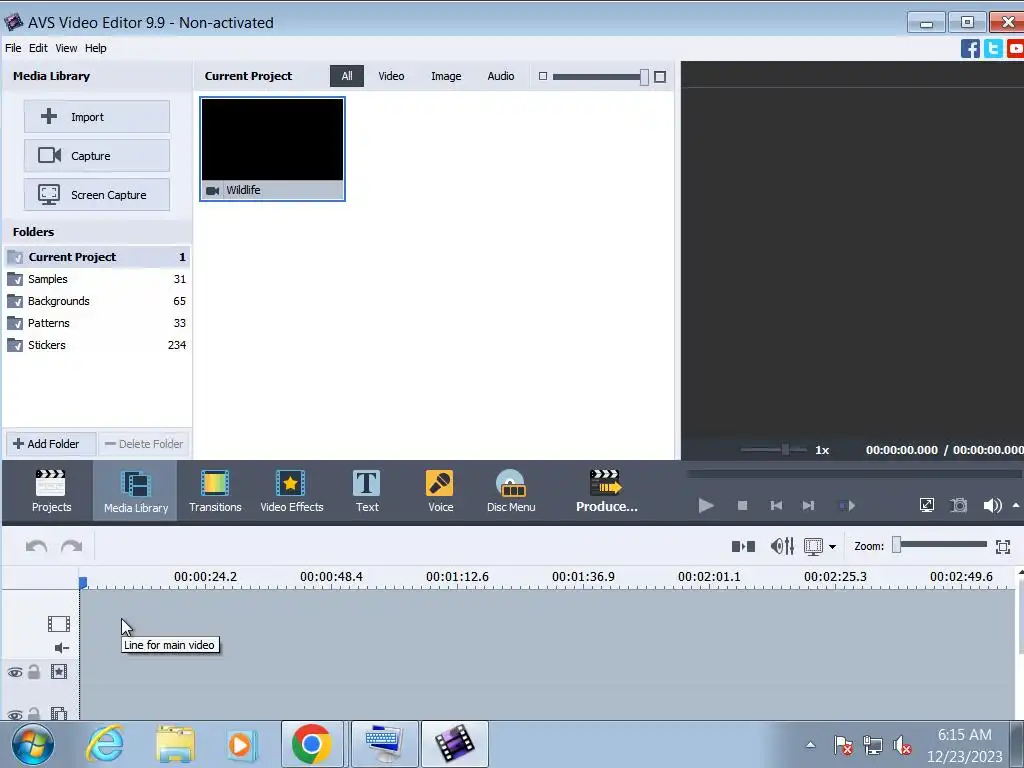Open the Projects panel
Image resolution: width=1024 pixels, height=768 pixels.
pos(52,491)
